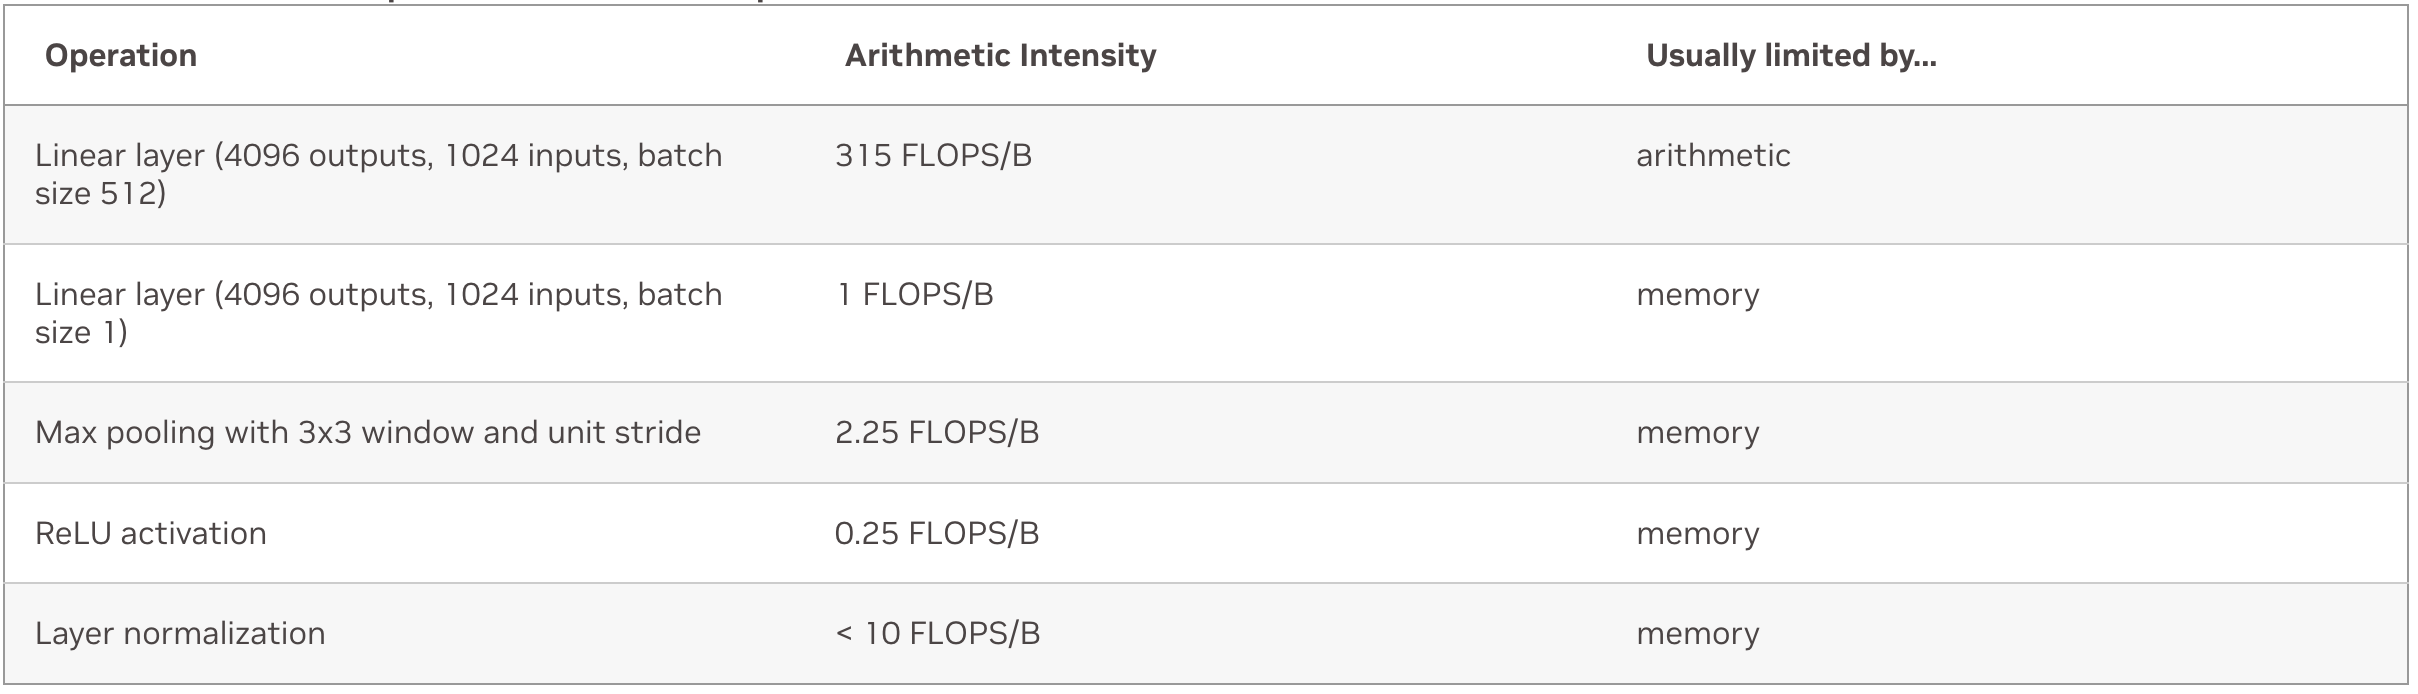Select the Linear layer batch size 1 cell
The width and height of the screenshot is (2418, 694).
[x=379, y=313]
